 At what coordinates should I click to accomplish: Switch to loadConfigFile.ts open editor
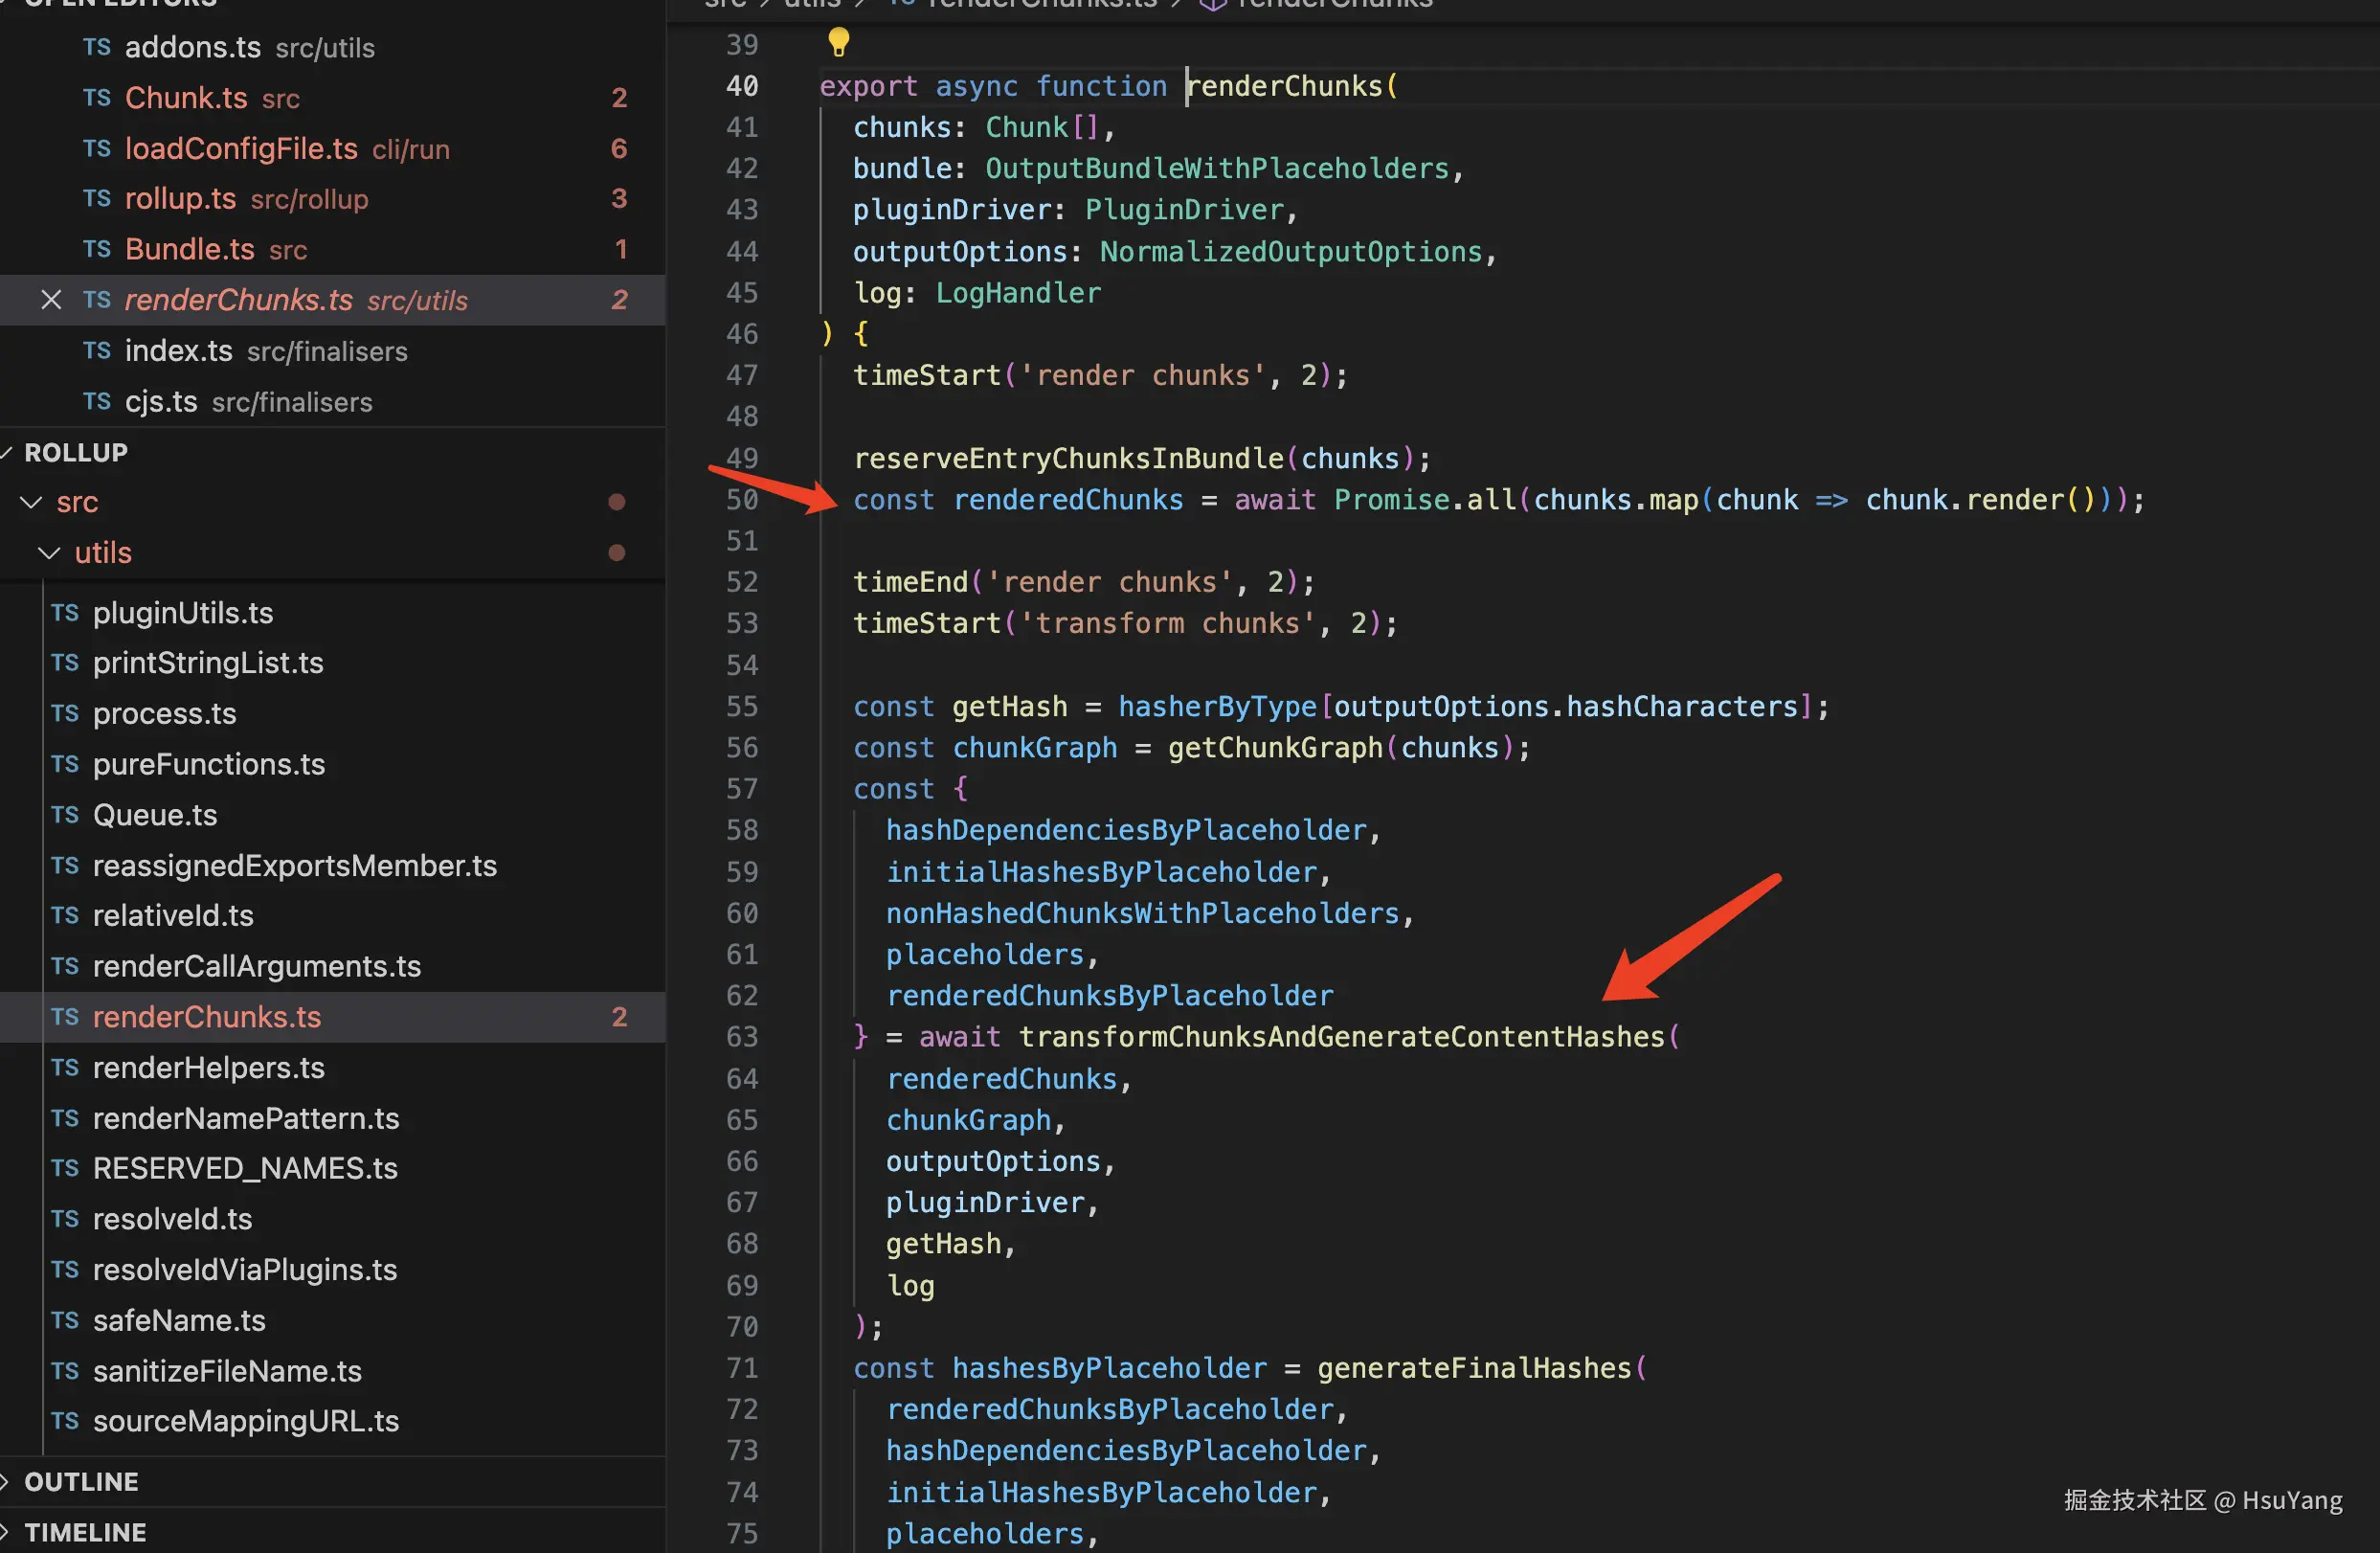tap(241, 148)
